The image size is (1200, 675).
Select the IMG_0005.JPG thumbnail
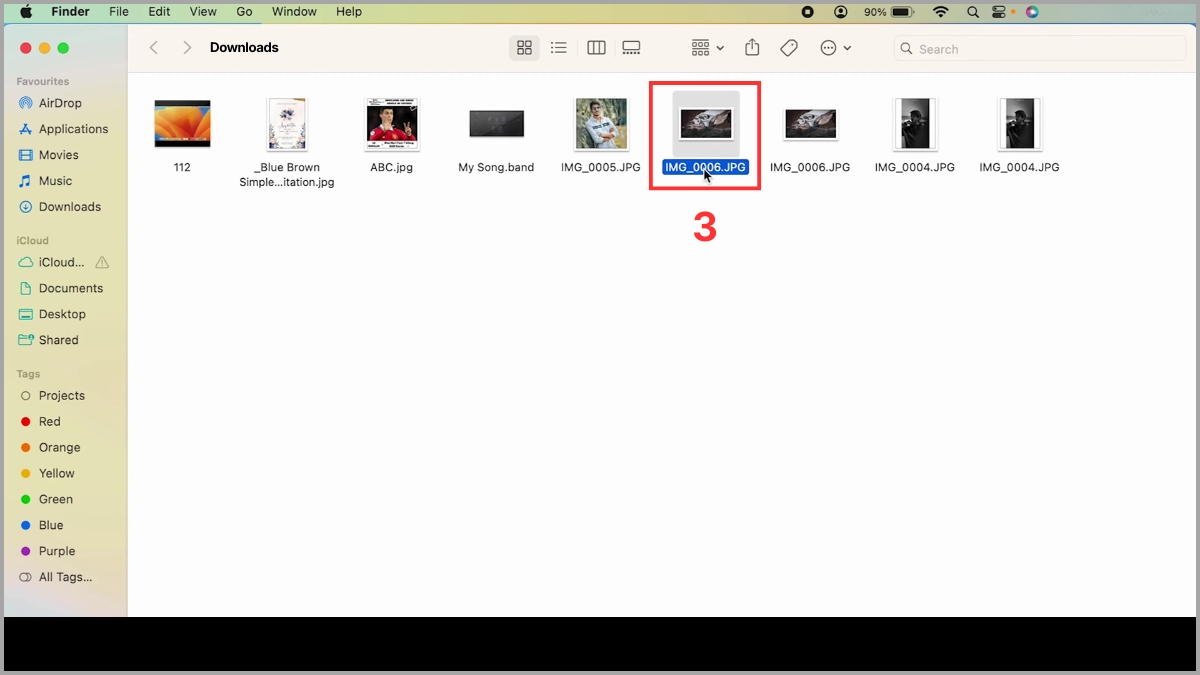(x=601, y=124)
